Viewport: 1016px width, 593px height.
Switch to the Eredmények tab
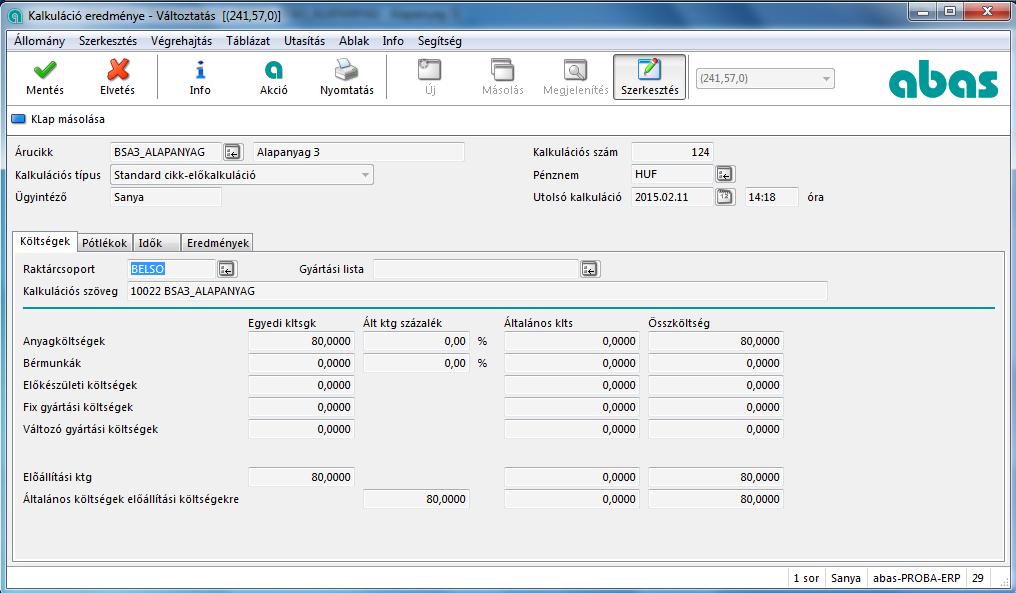tap(217, 243)
